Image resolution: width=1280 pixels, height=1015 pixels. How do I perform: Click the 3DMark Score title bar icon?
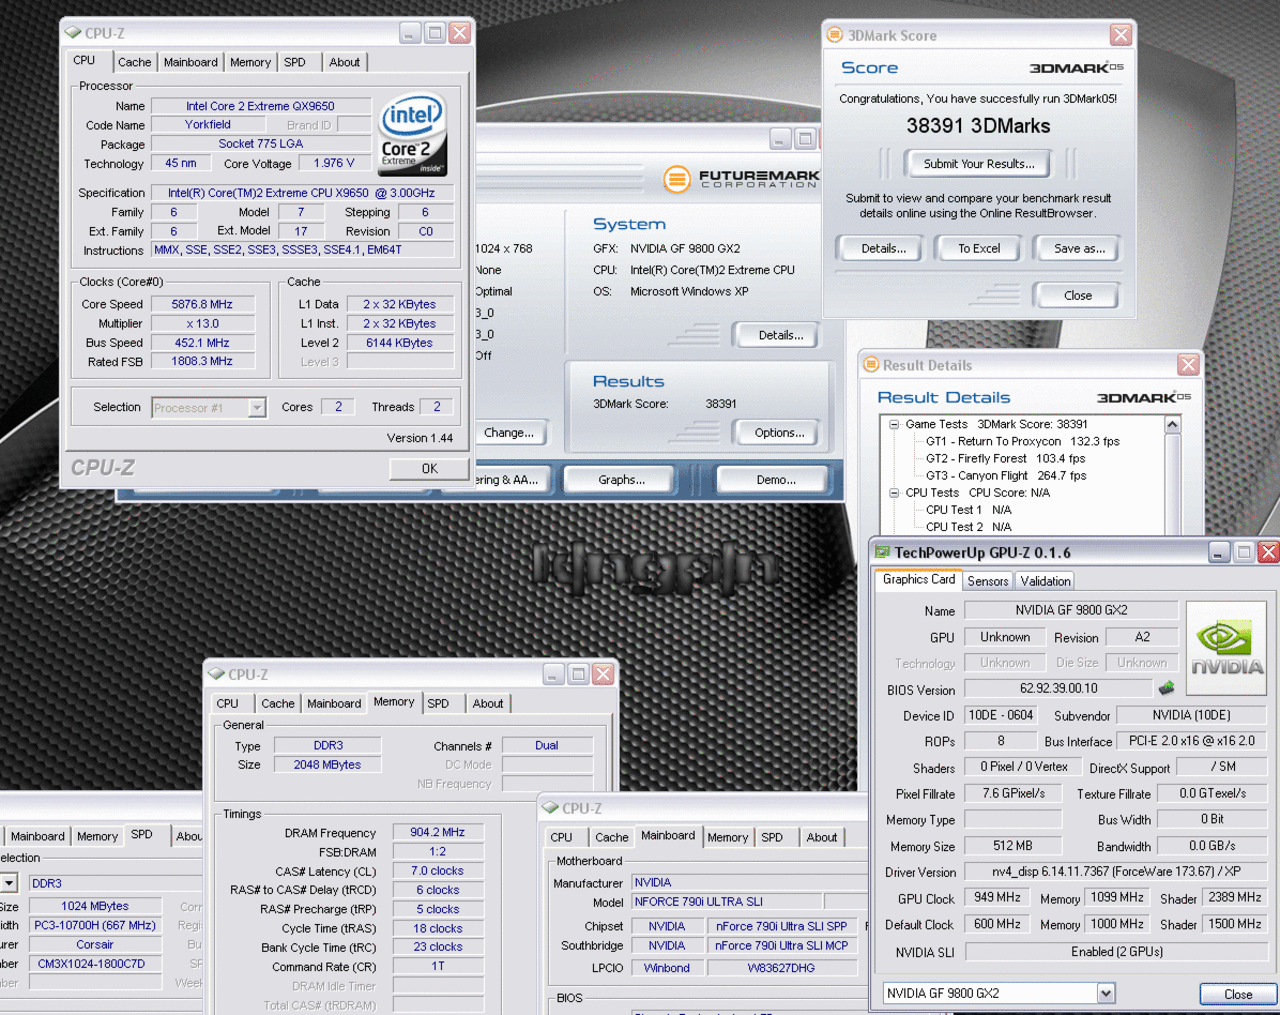pos(835,35)
